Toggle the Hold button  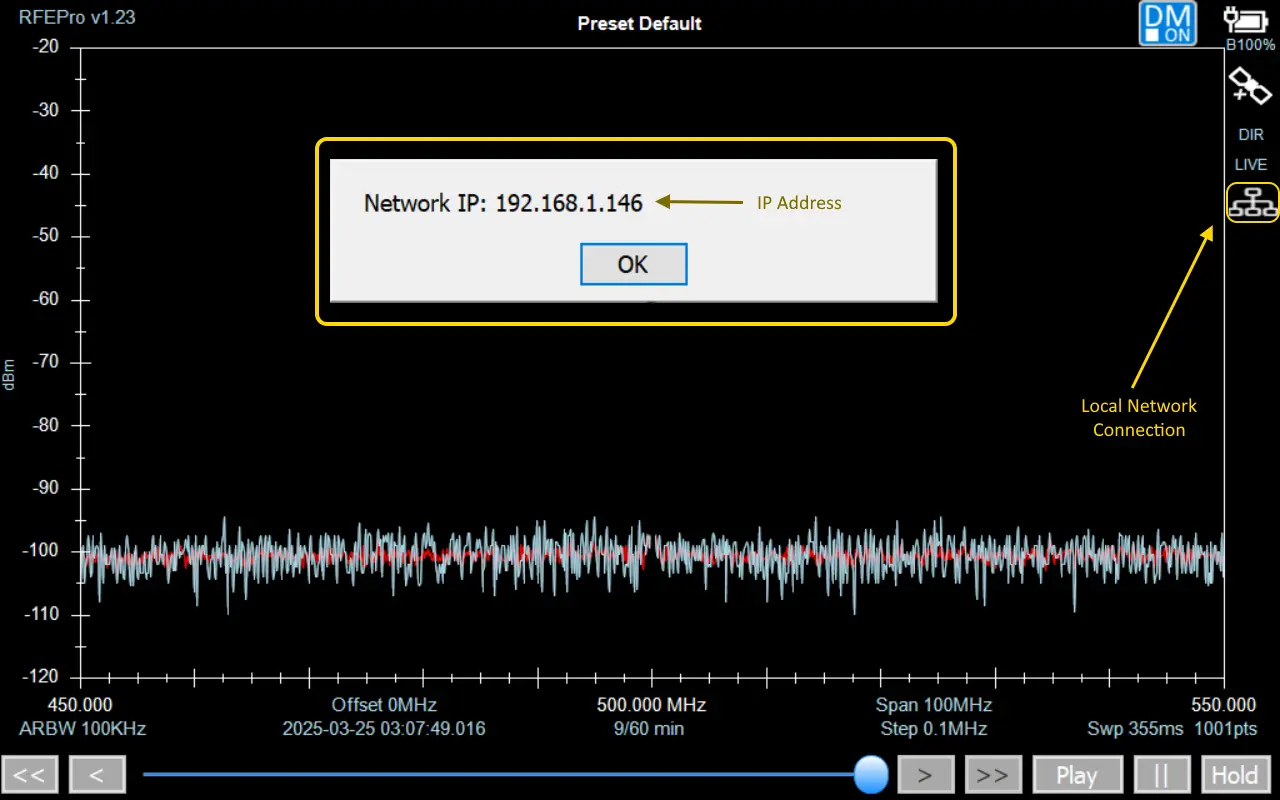coord(1235,775)
